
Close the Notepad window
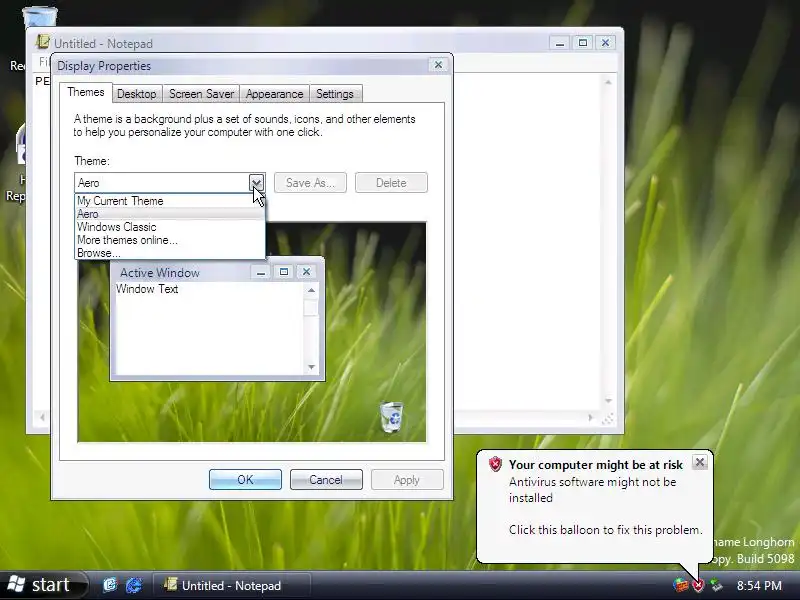[x=605, y=43]
